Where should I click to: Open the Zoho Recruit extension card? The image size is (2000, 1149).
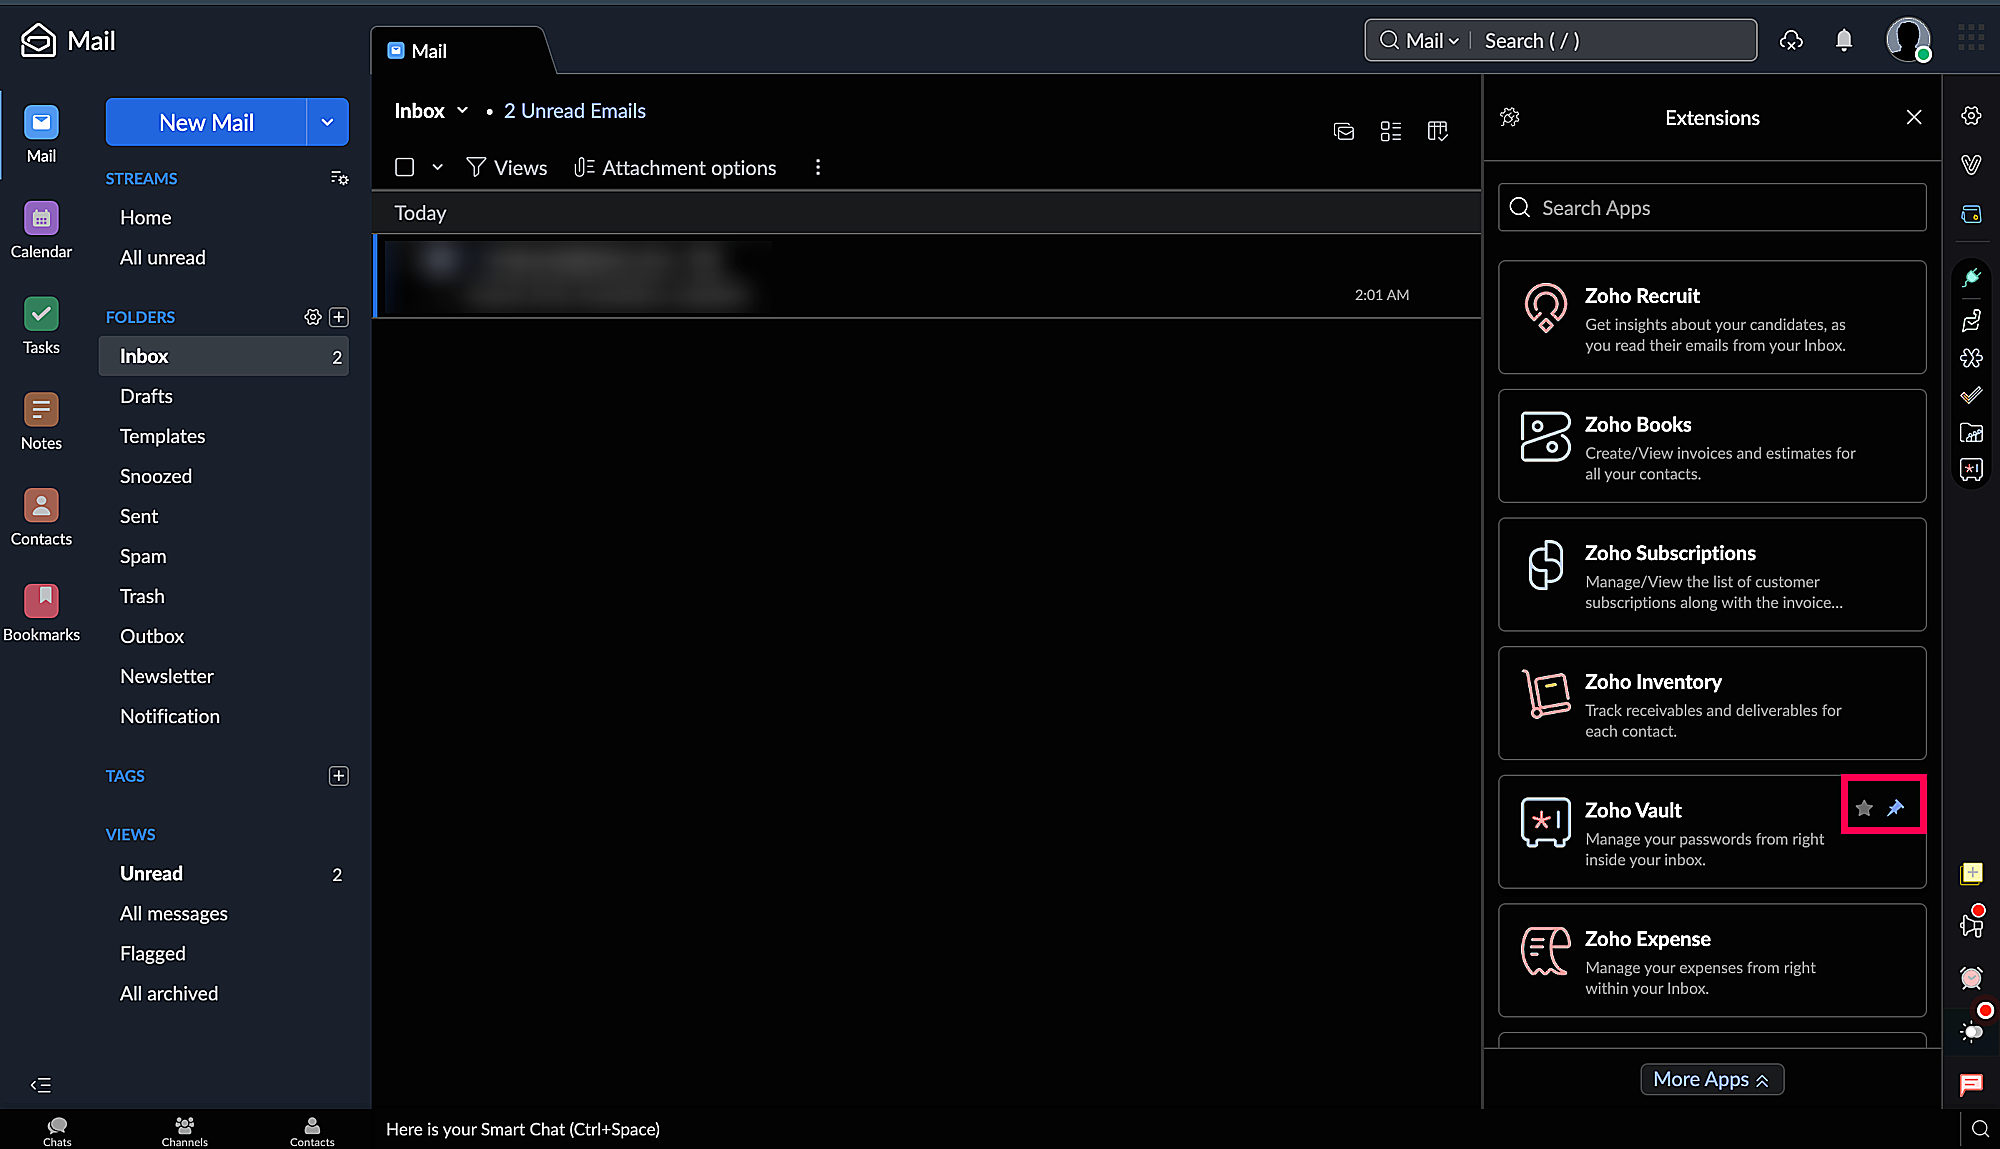pyautogui.click(x=1712, y=317)
